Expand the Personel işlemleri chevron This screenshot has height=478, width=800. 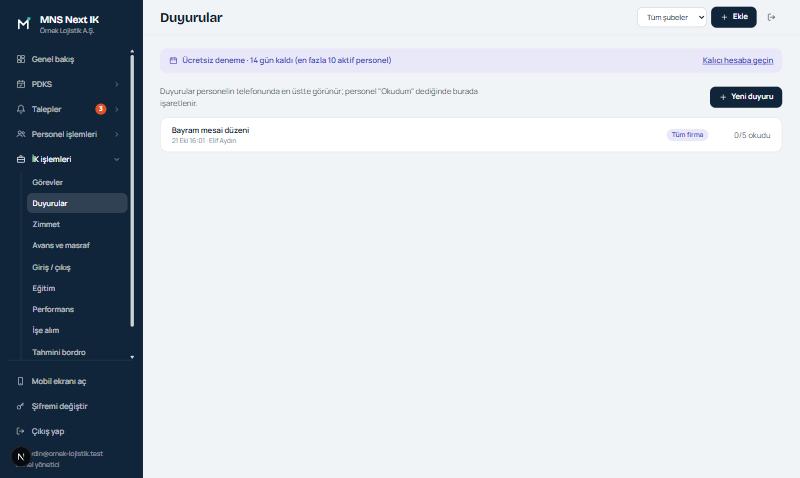[x=116, y=134]
